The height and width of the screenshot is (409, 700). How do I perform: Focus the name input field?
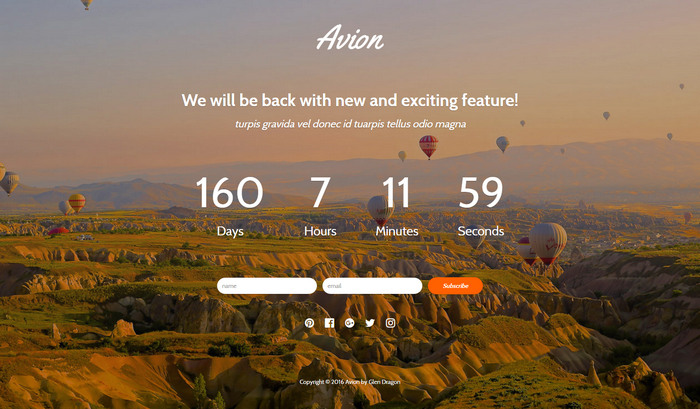coord(267,286)
